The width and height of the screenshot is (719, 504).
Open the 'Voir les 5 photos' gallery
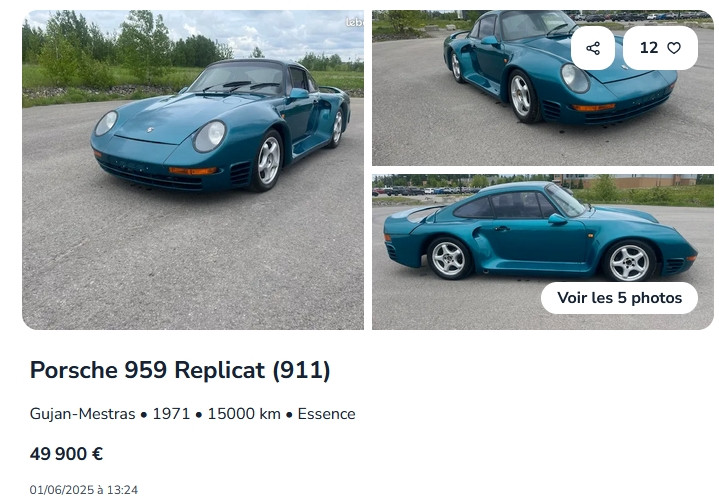(619, 298)
